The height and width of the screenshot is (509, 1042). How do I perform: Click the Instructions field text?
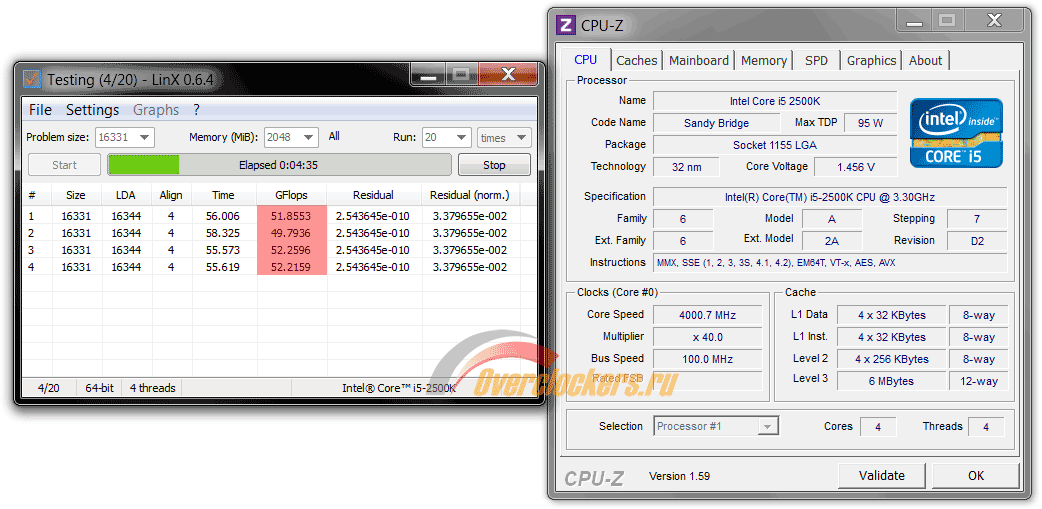click(x=830, y=262)
